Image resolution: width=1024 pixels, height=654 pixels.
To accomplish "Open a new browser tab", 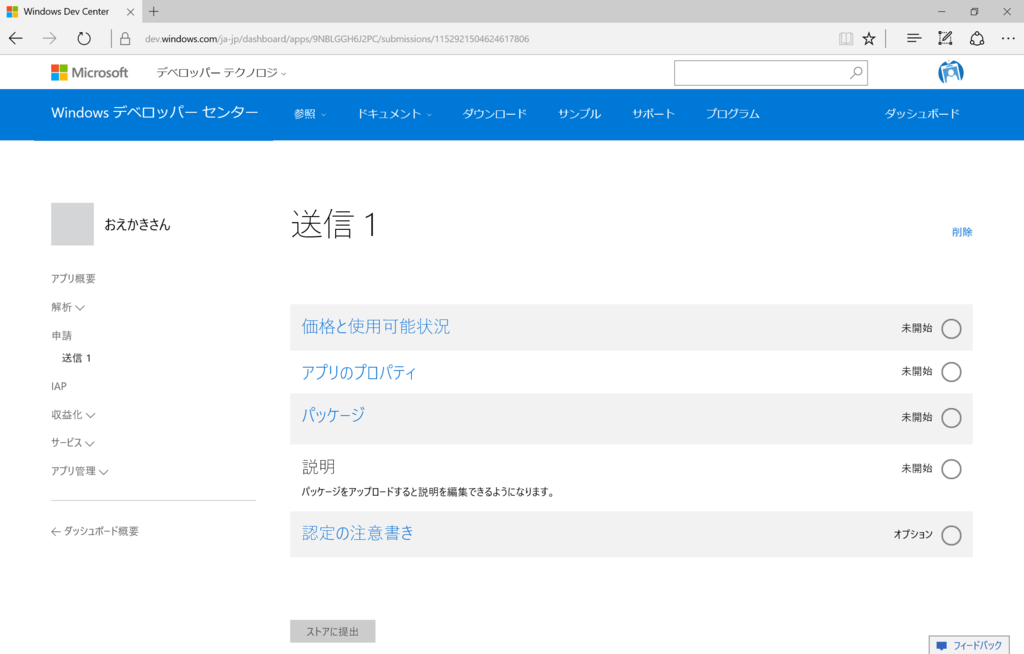I will [153, 11].
